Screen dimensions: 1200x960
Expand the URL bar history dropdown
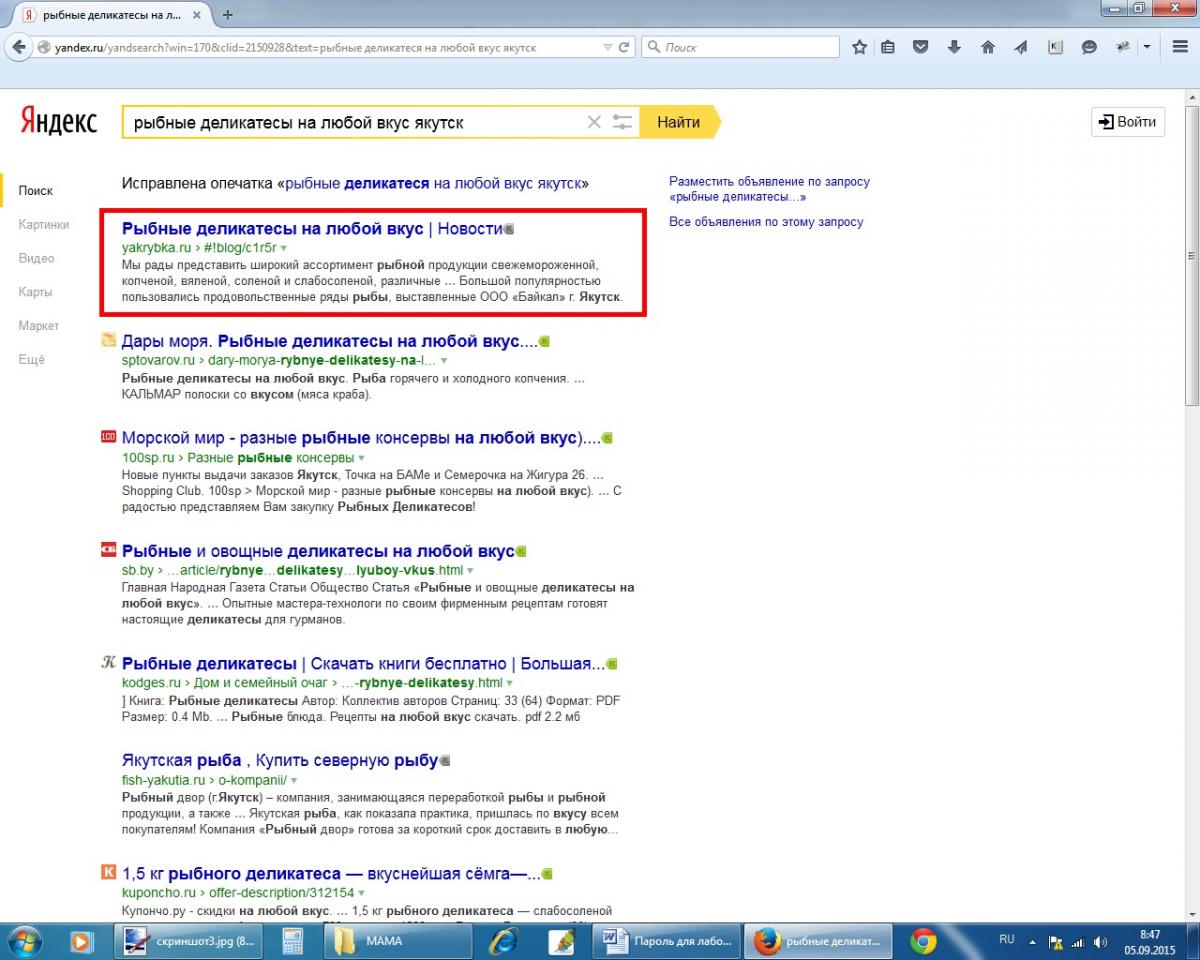click(x=607, y=47)
